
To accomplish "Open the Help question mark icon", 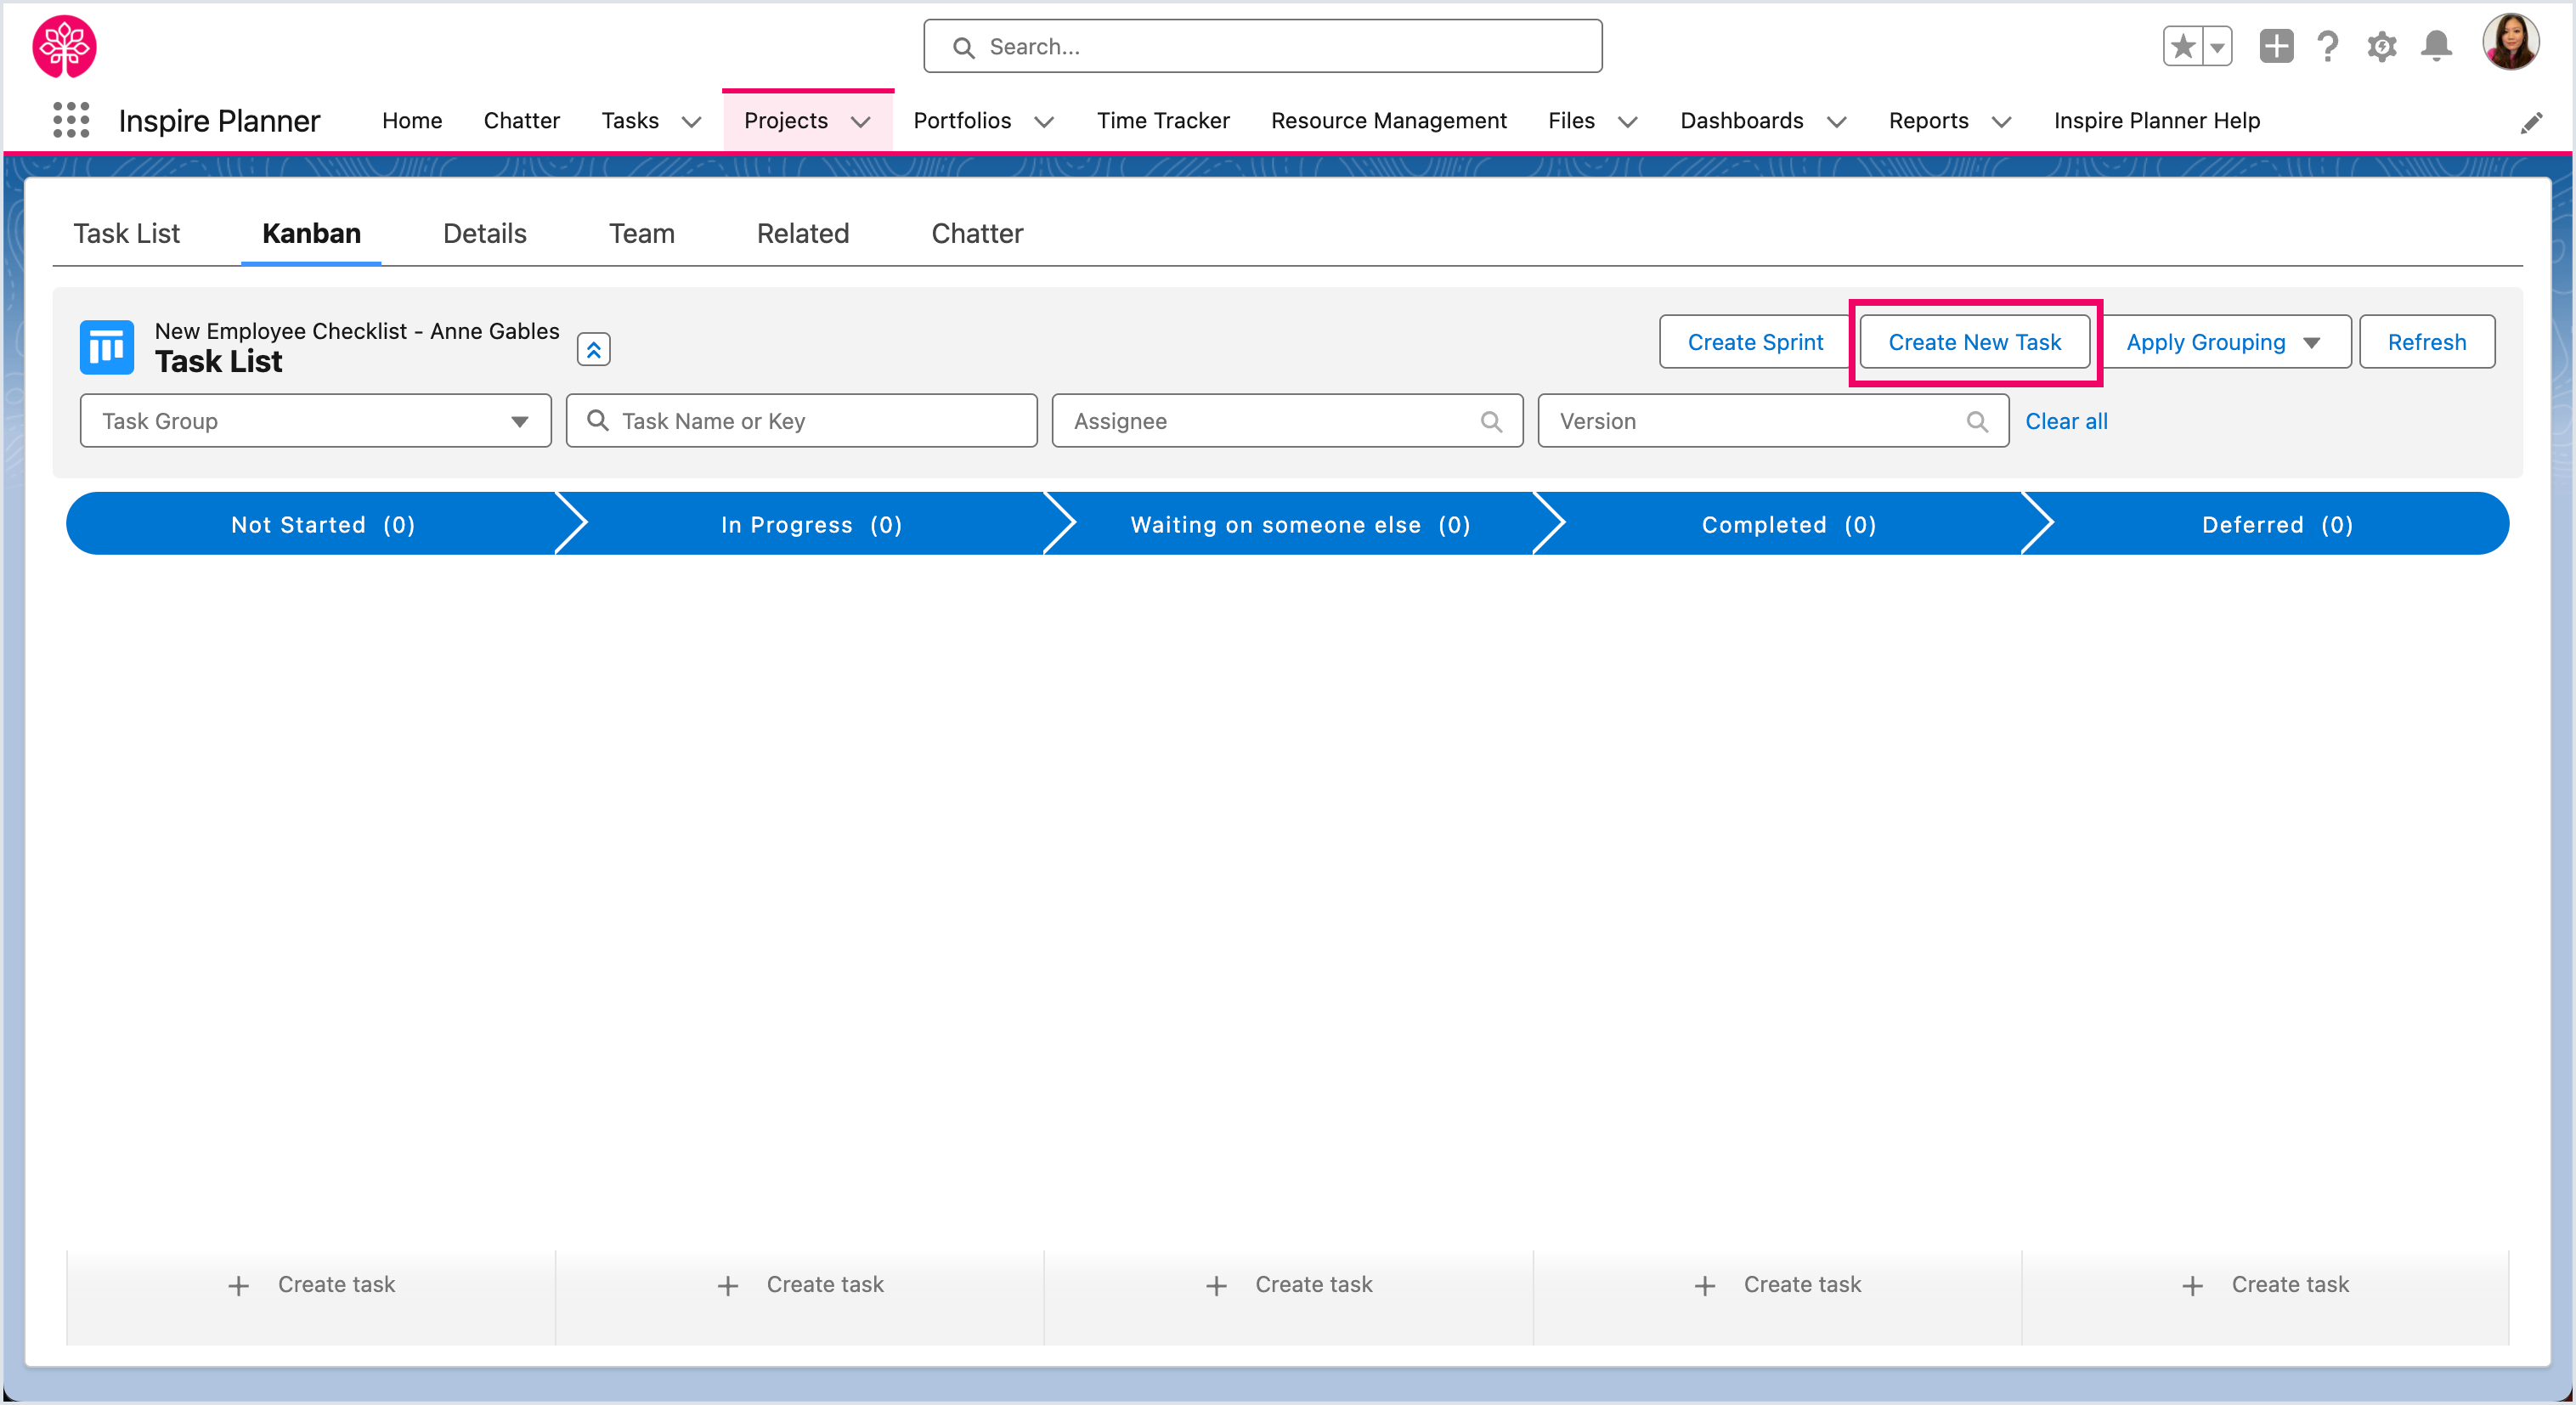I will (x=2328, y=46).
